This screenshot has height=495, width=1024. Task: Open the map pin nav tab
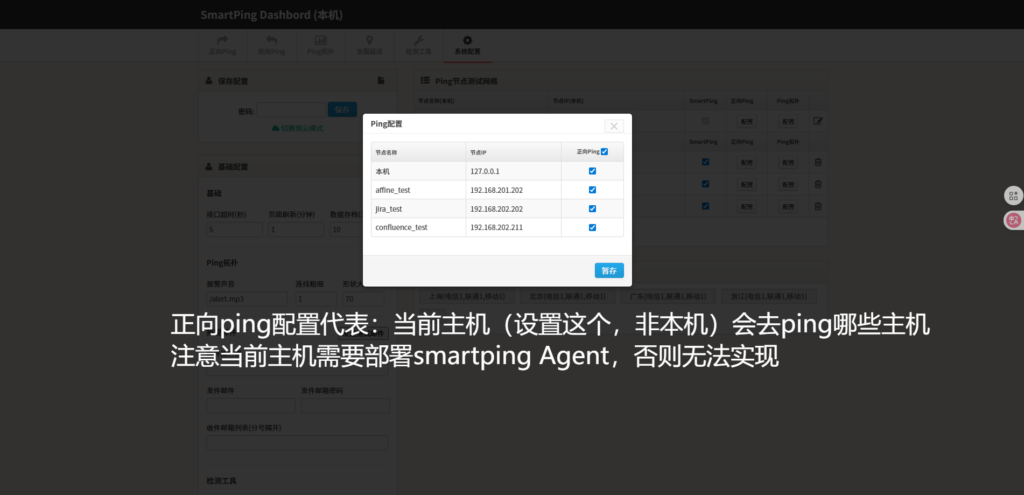coord(369,44)
